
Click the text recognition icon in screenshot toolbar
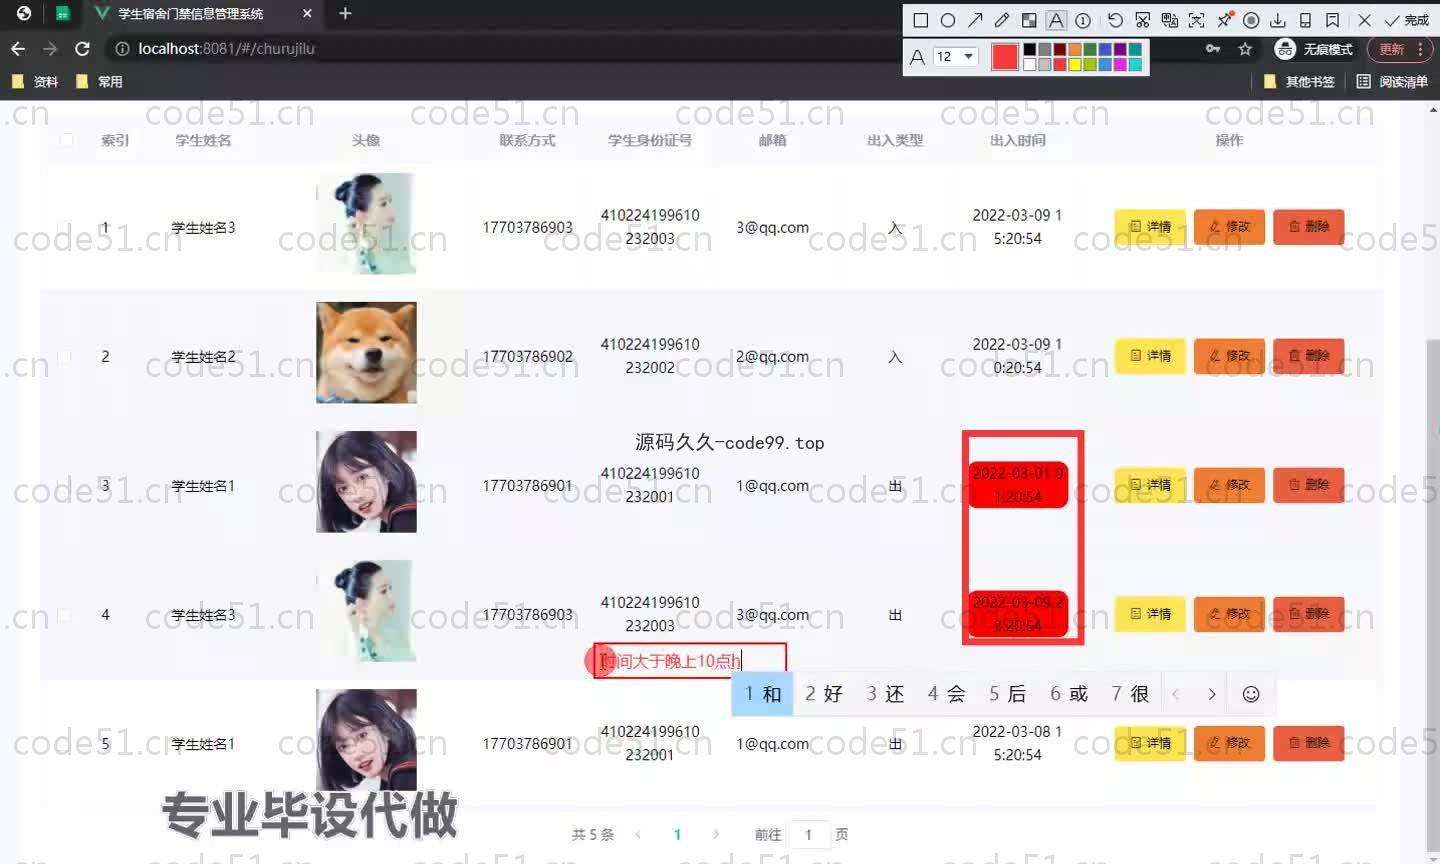pos(1196,20)
